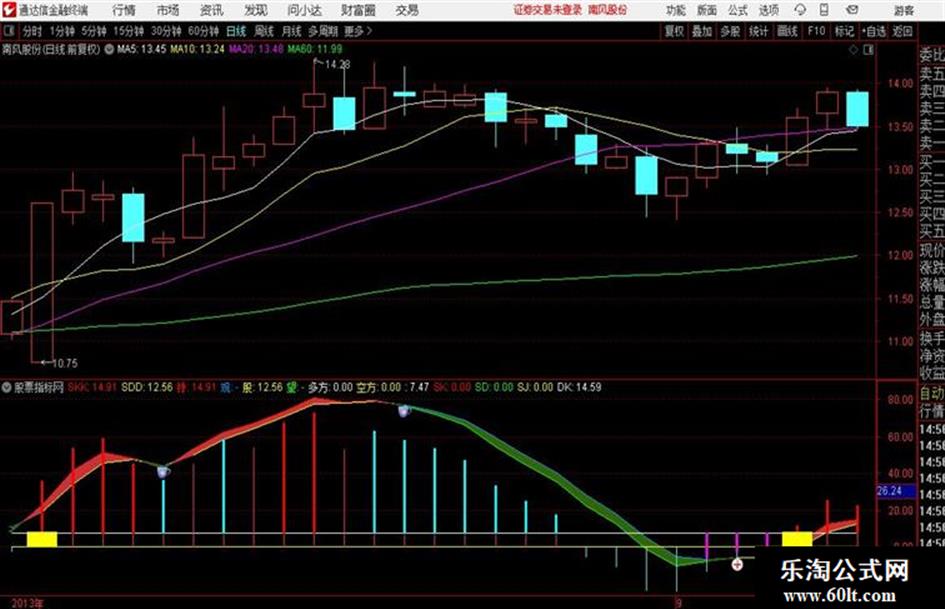Viewport: 945px width, 609px height.
Task: Click the MA5: 13.45 label
Action: point(141,49)
